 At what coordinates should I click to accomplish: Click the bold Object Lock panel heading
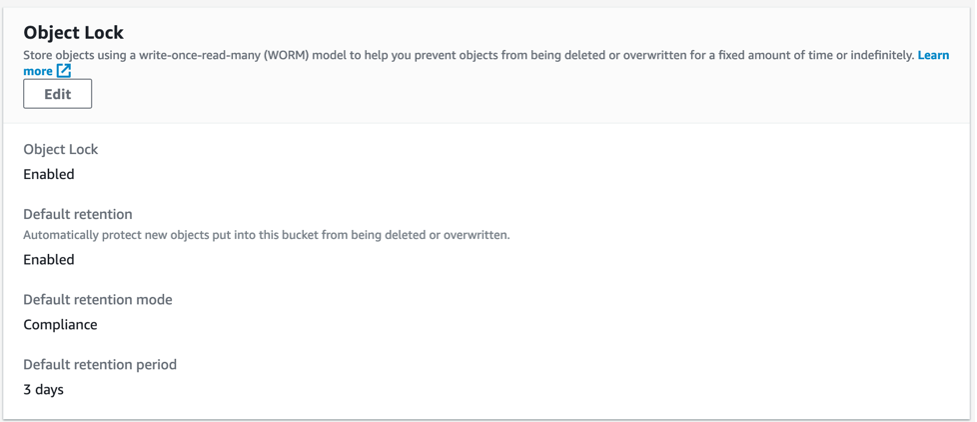(x=73, y=32)
